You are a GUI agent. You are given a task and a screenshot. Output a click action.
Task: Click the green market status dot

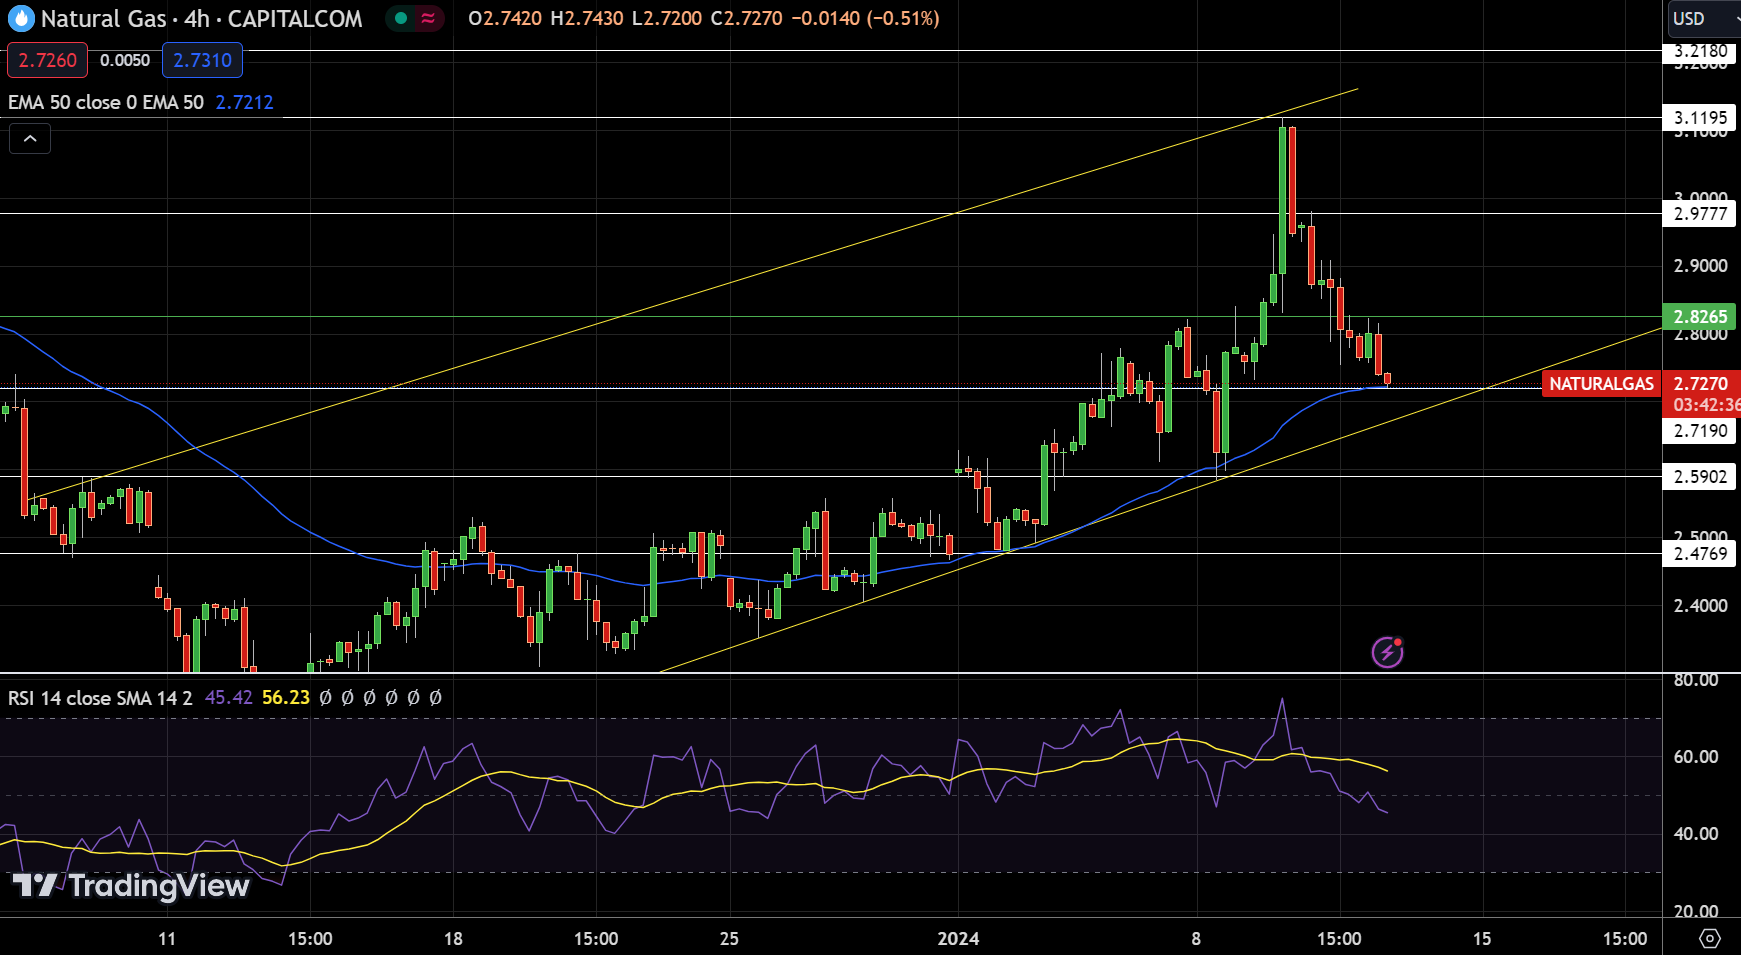pos(401,18)
